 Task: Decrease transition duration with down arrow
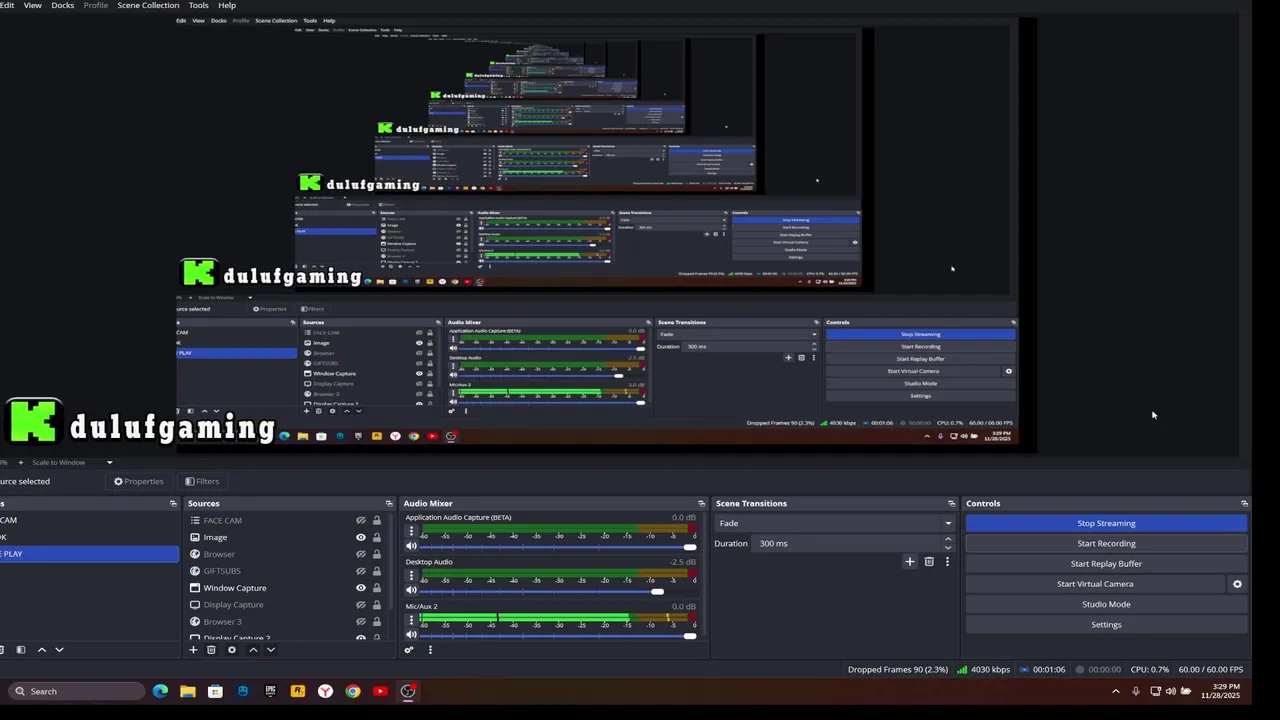tap(948, 548)
